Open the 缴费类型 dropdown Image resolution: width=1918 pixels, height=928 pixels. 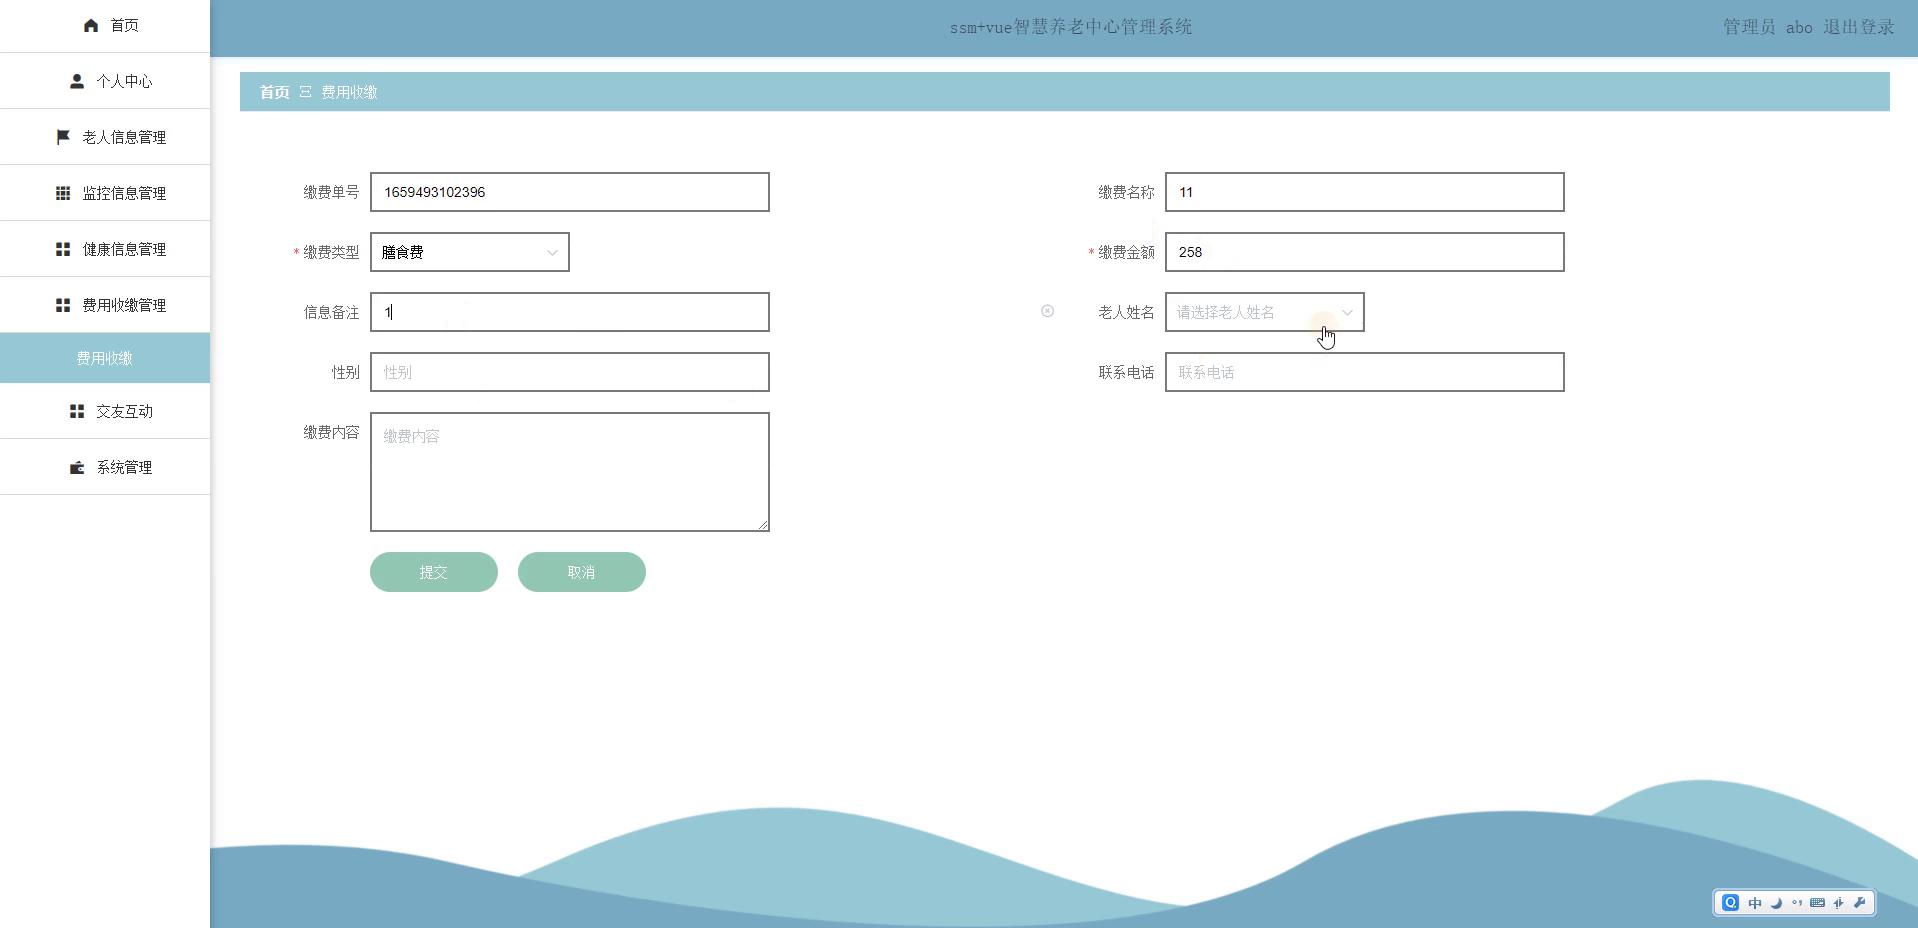coord(470,252)
